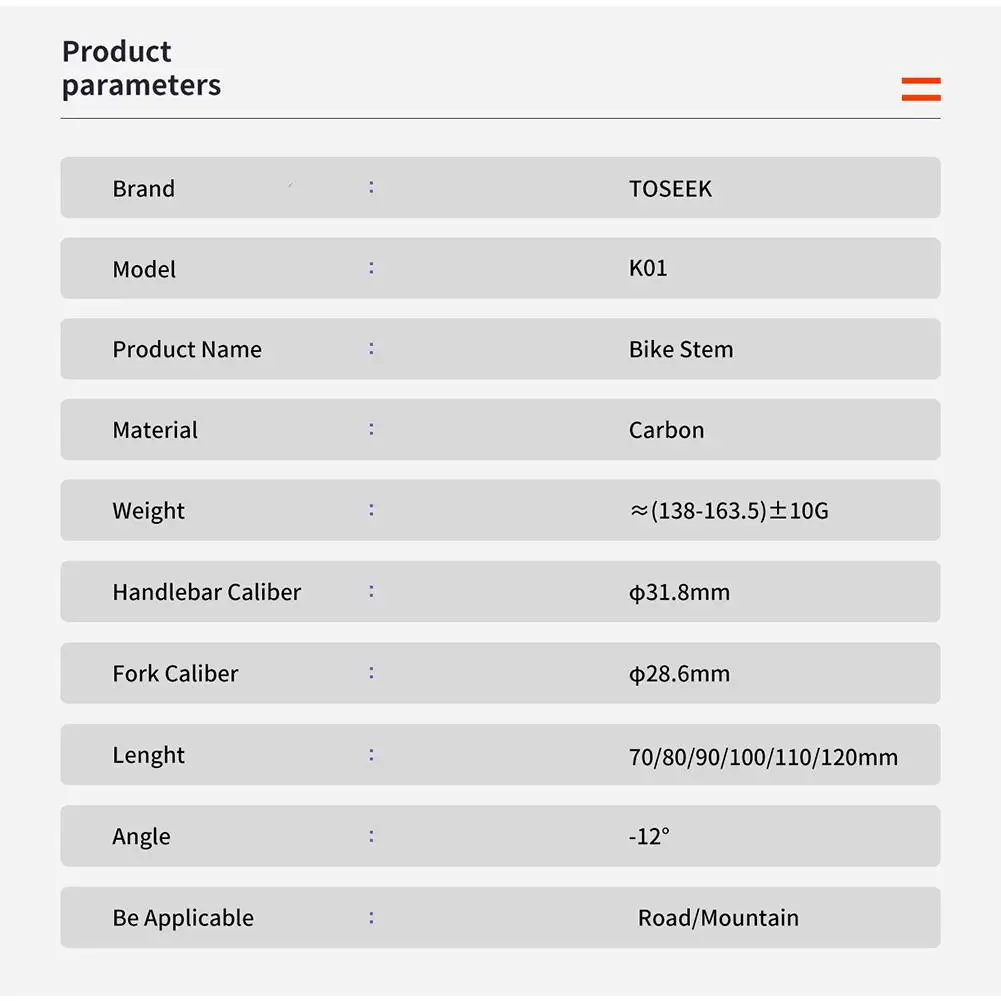Click the 70/80/90/100/110/120mm length value

pyautogui.click(x=763, y=757)
